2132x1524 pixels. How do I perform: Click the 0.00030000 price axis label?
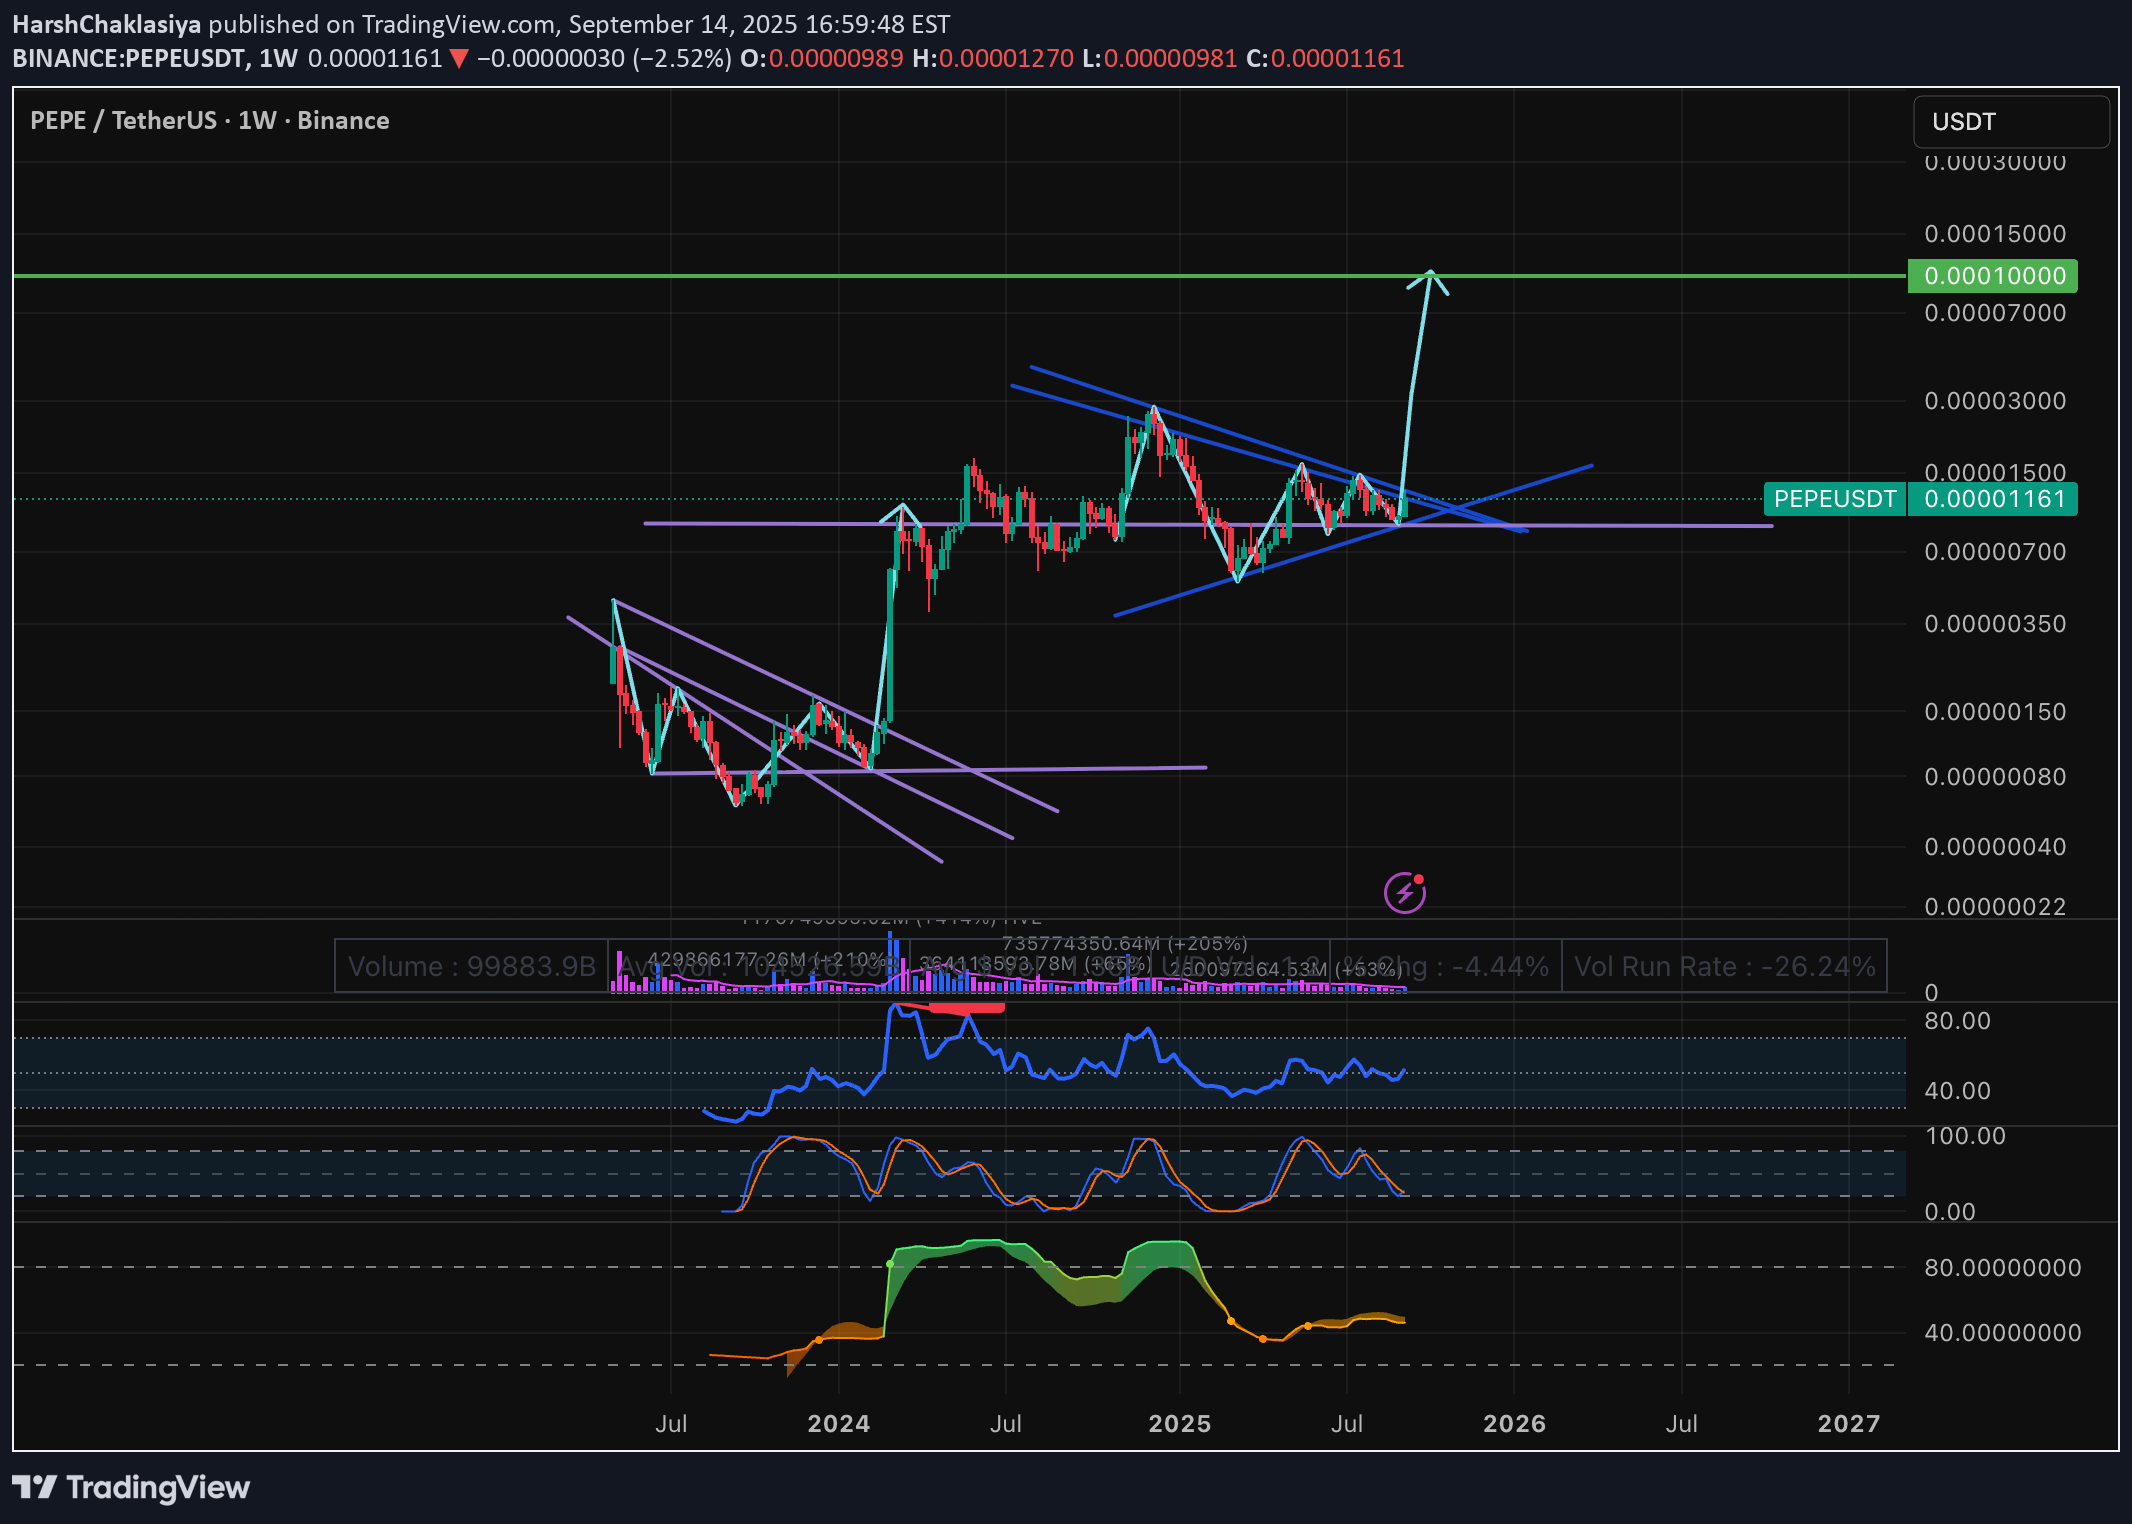(x=1995, y=163)
